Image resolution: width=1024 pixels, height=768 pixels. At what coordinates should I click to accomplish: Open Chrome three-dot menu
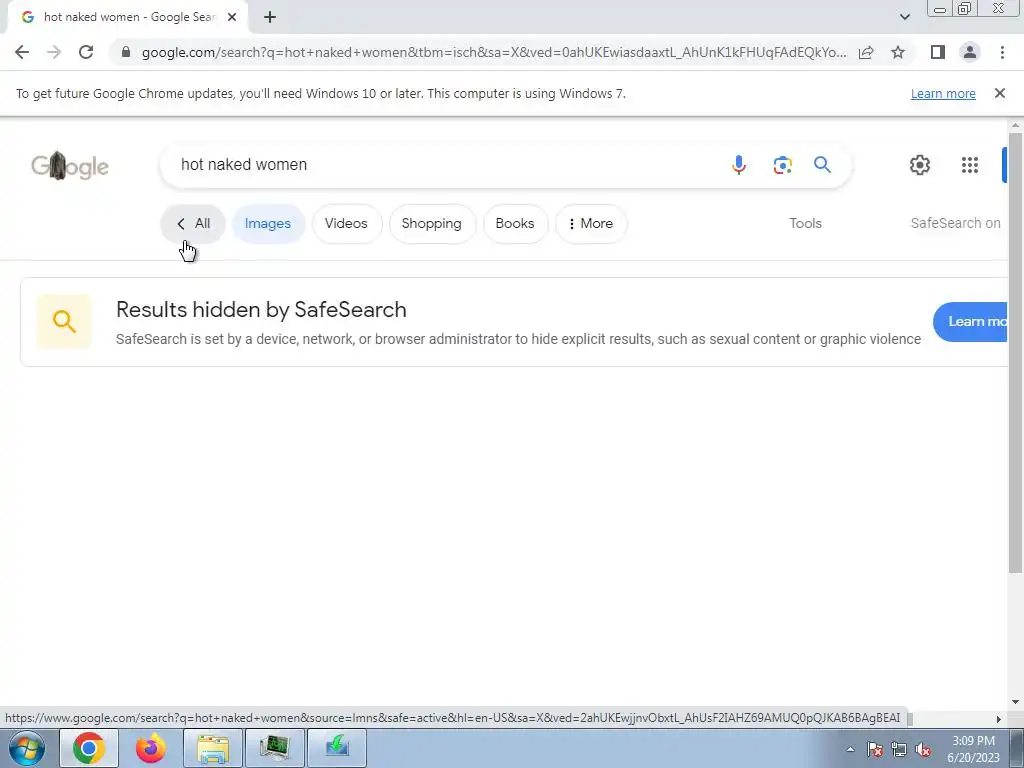click(x=1002, y=52)
